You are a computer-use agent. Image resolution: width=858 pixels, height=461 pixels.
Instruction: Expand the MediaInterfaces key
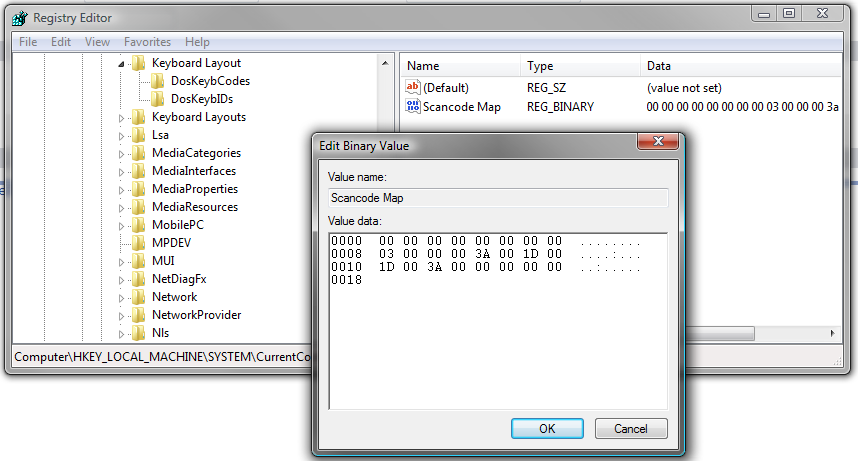click(x=121, y=172)
